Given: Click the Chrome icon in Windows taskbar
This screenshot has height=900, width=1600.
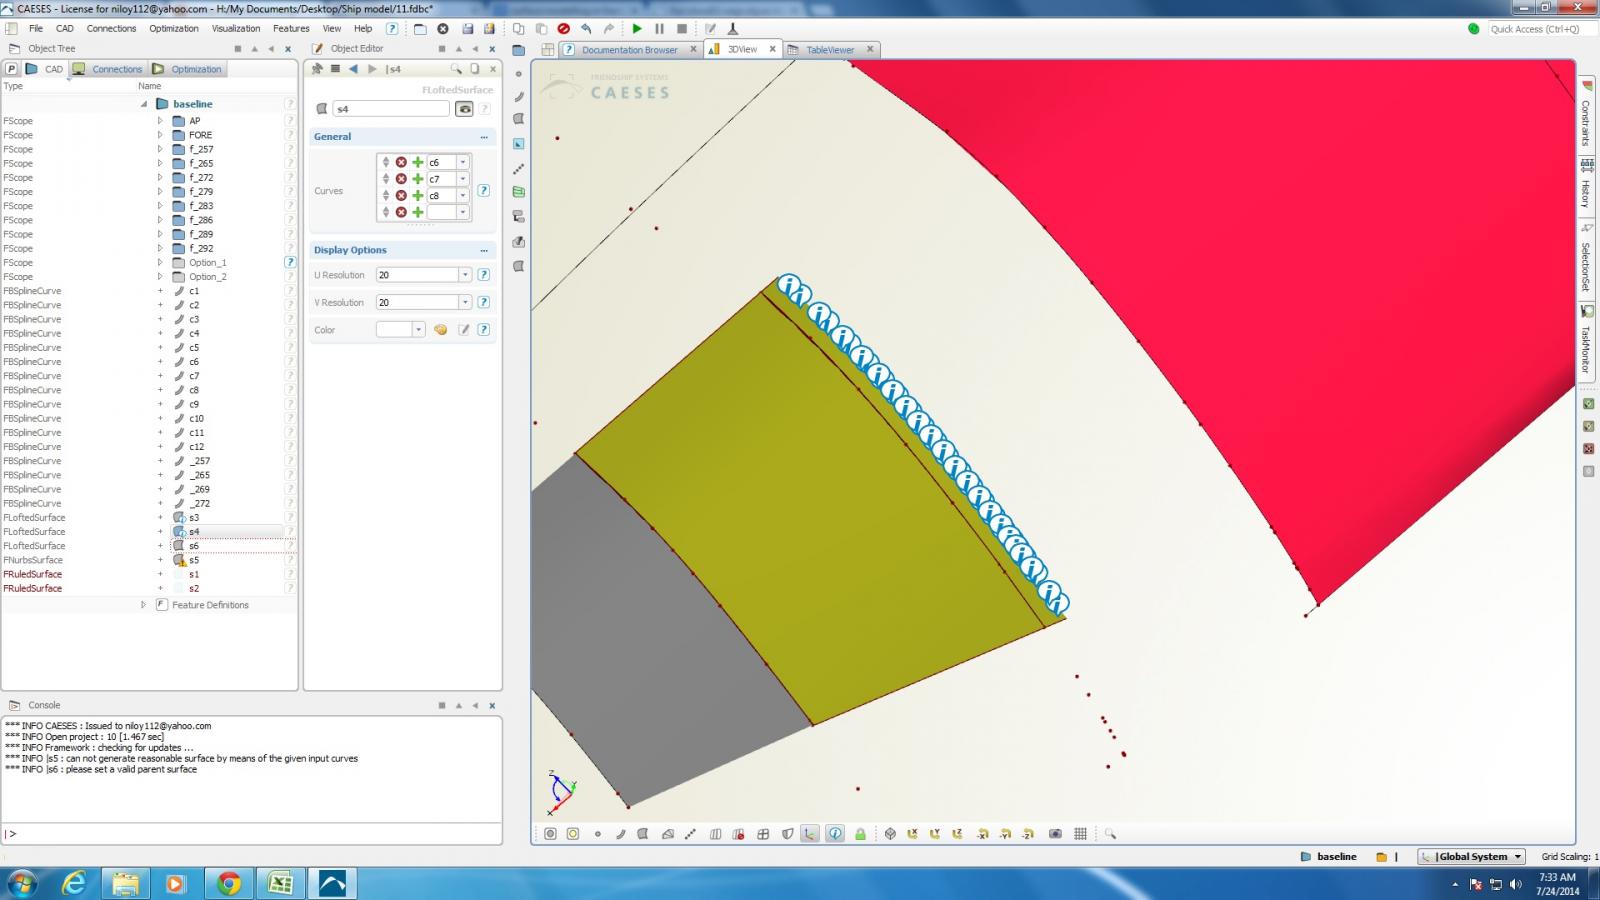Looking at the screenshot, I should [x=229, y=883].
